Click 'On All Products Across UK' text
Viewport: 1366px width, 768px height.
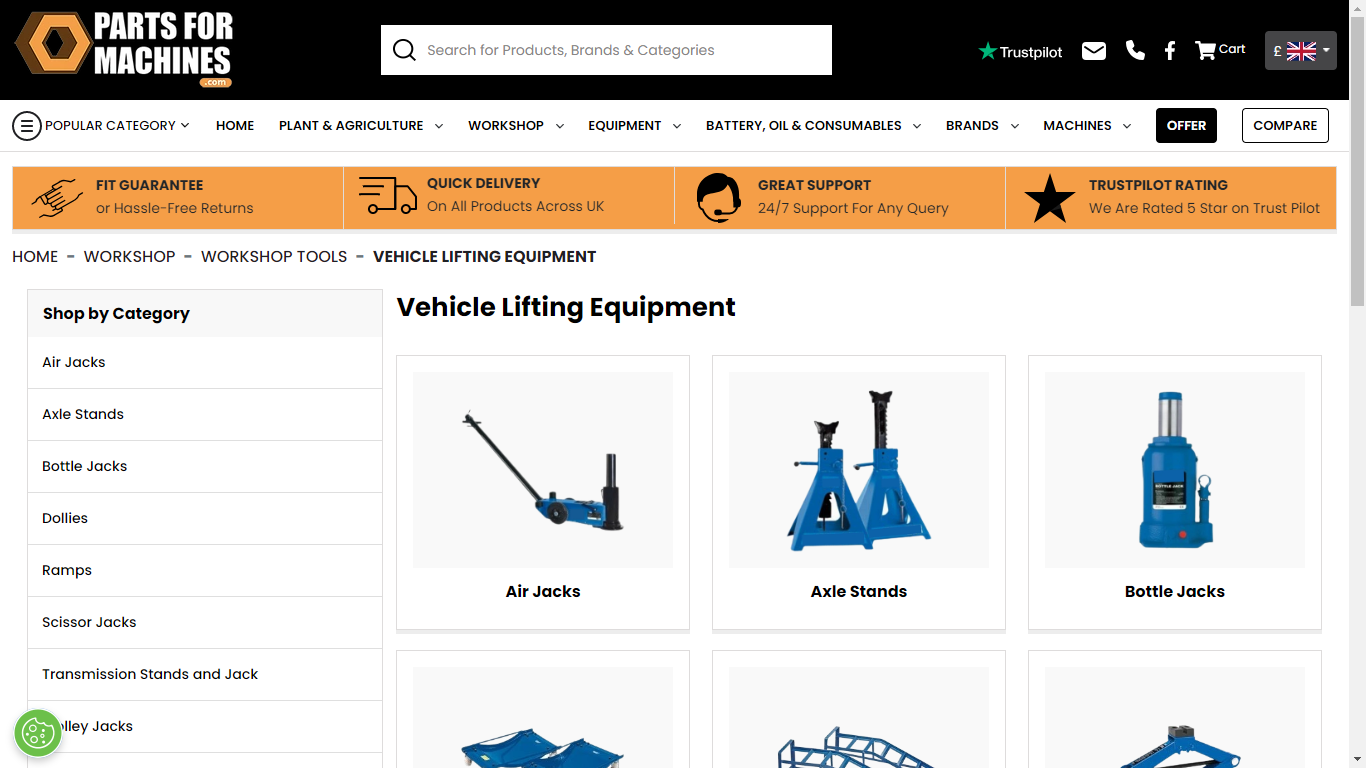point(516,207)
